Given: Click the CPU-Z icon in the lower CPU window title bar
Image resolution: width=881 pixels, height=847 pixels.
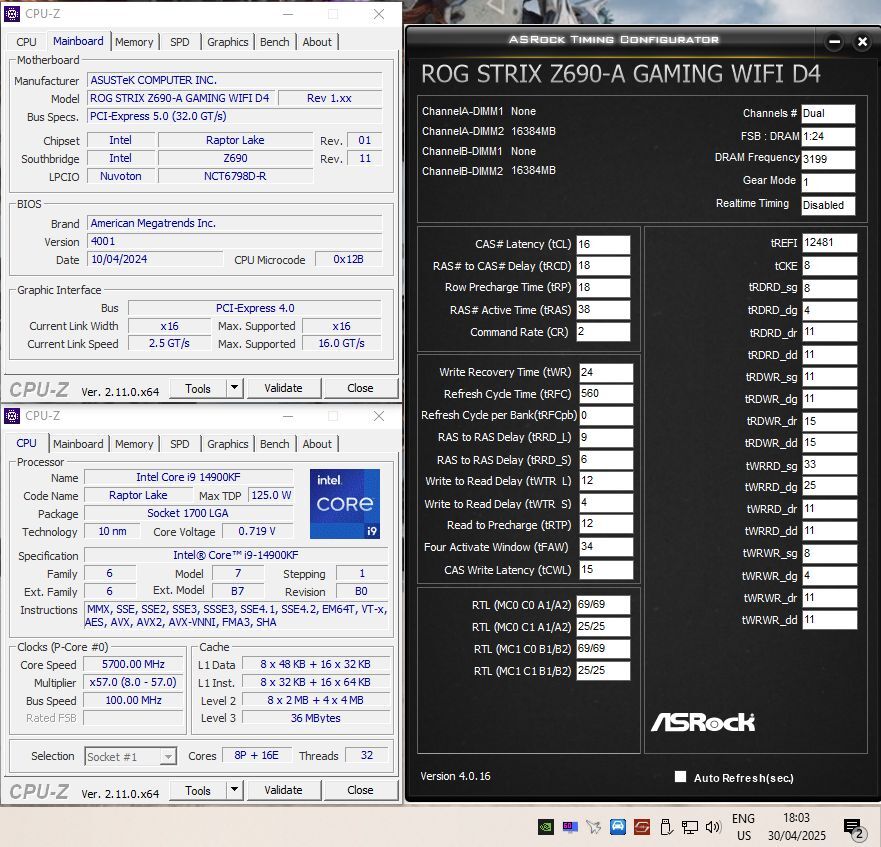Looking at the screenshot, I should pyautogui.click(x=12, y=416).
